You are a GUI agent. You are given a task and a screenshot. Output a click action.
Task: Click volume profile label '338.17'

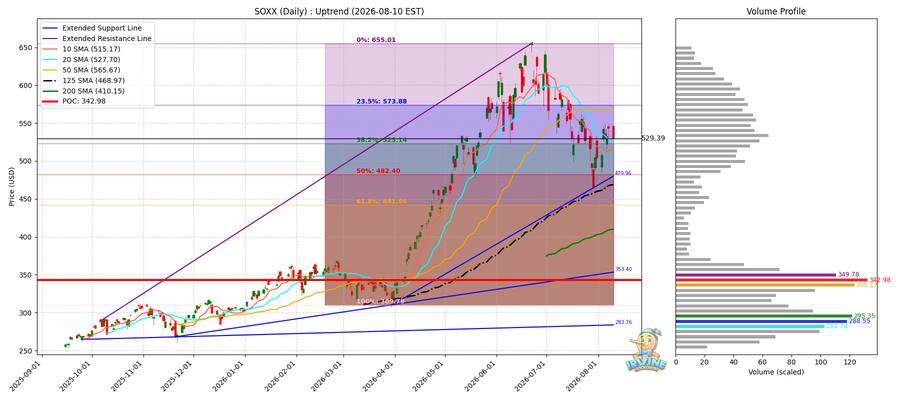pos(867,285)
